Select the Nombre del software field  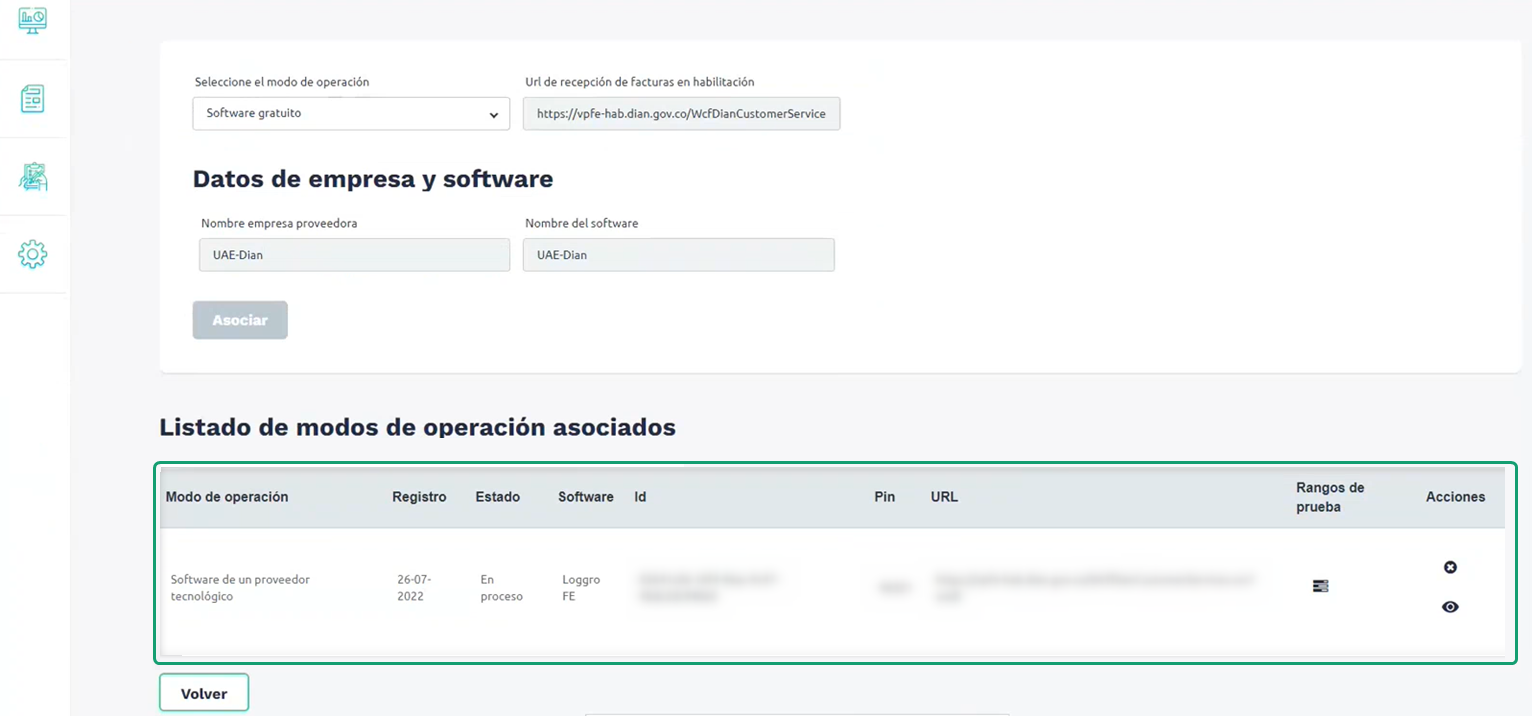[x=679, y=255]
